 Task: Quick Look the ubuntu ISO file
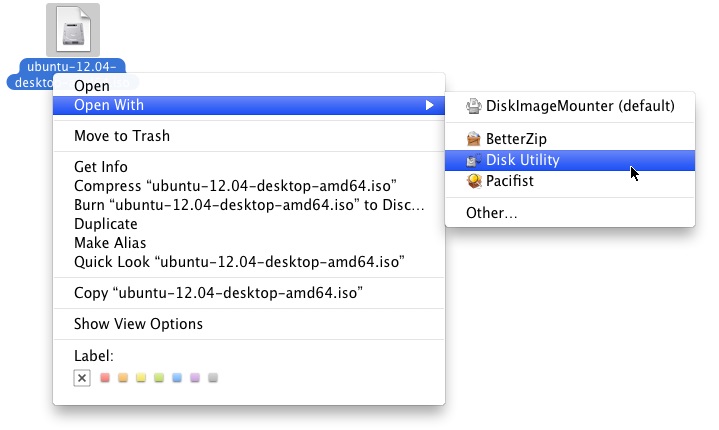tap(249, 262)
